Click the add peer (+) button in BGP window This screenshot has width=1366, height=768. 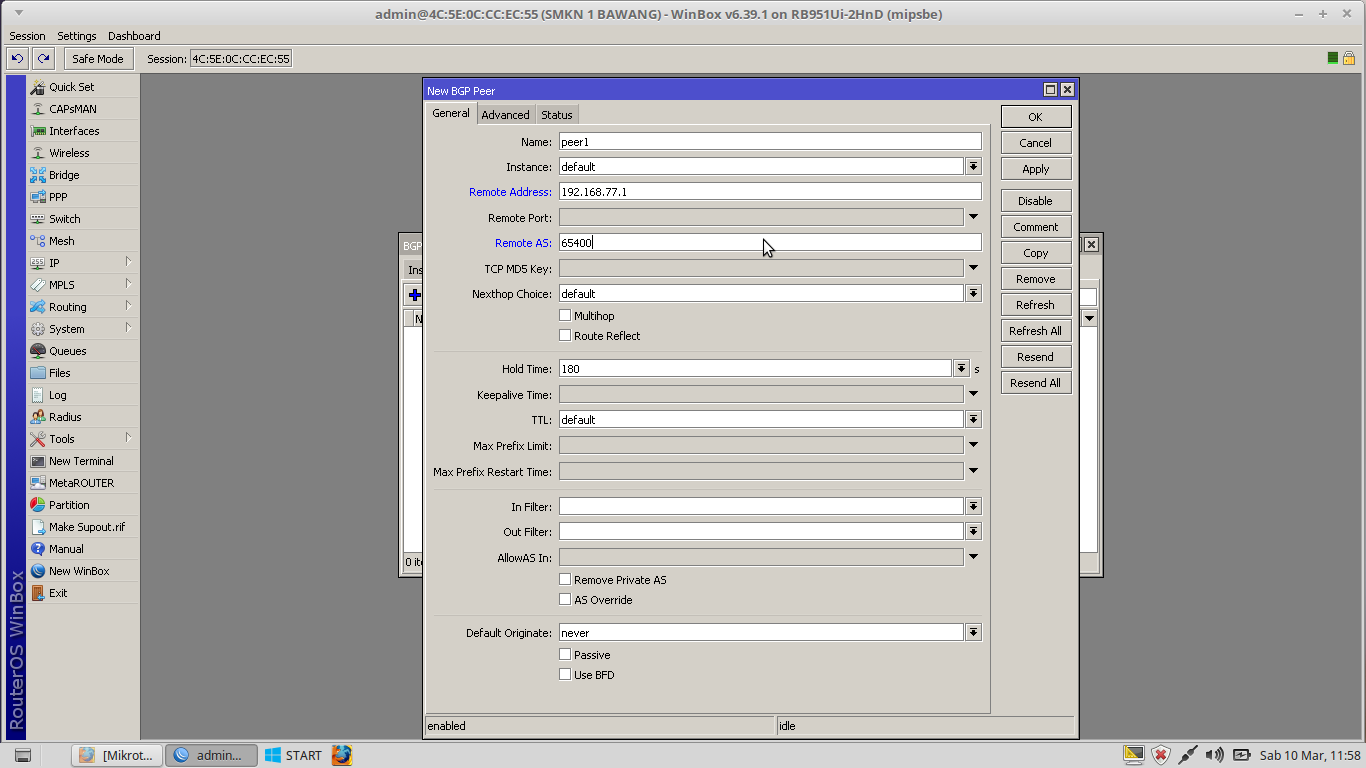point(414,293)
